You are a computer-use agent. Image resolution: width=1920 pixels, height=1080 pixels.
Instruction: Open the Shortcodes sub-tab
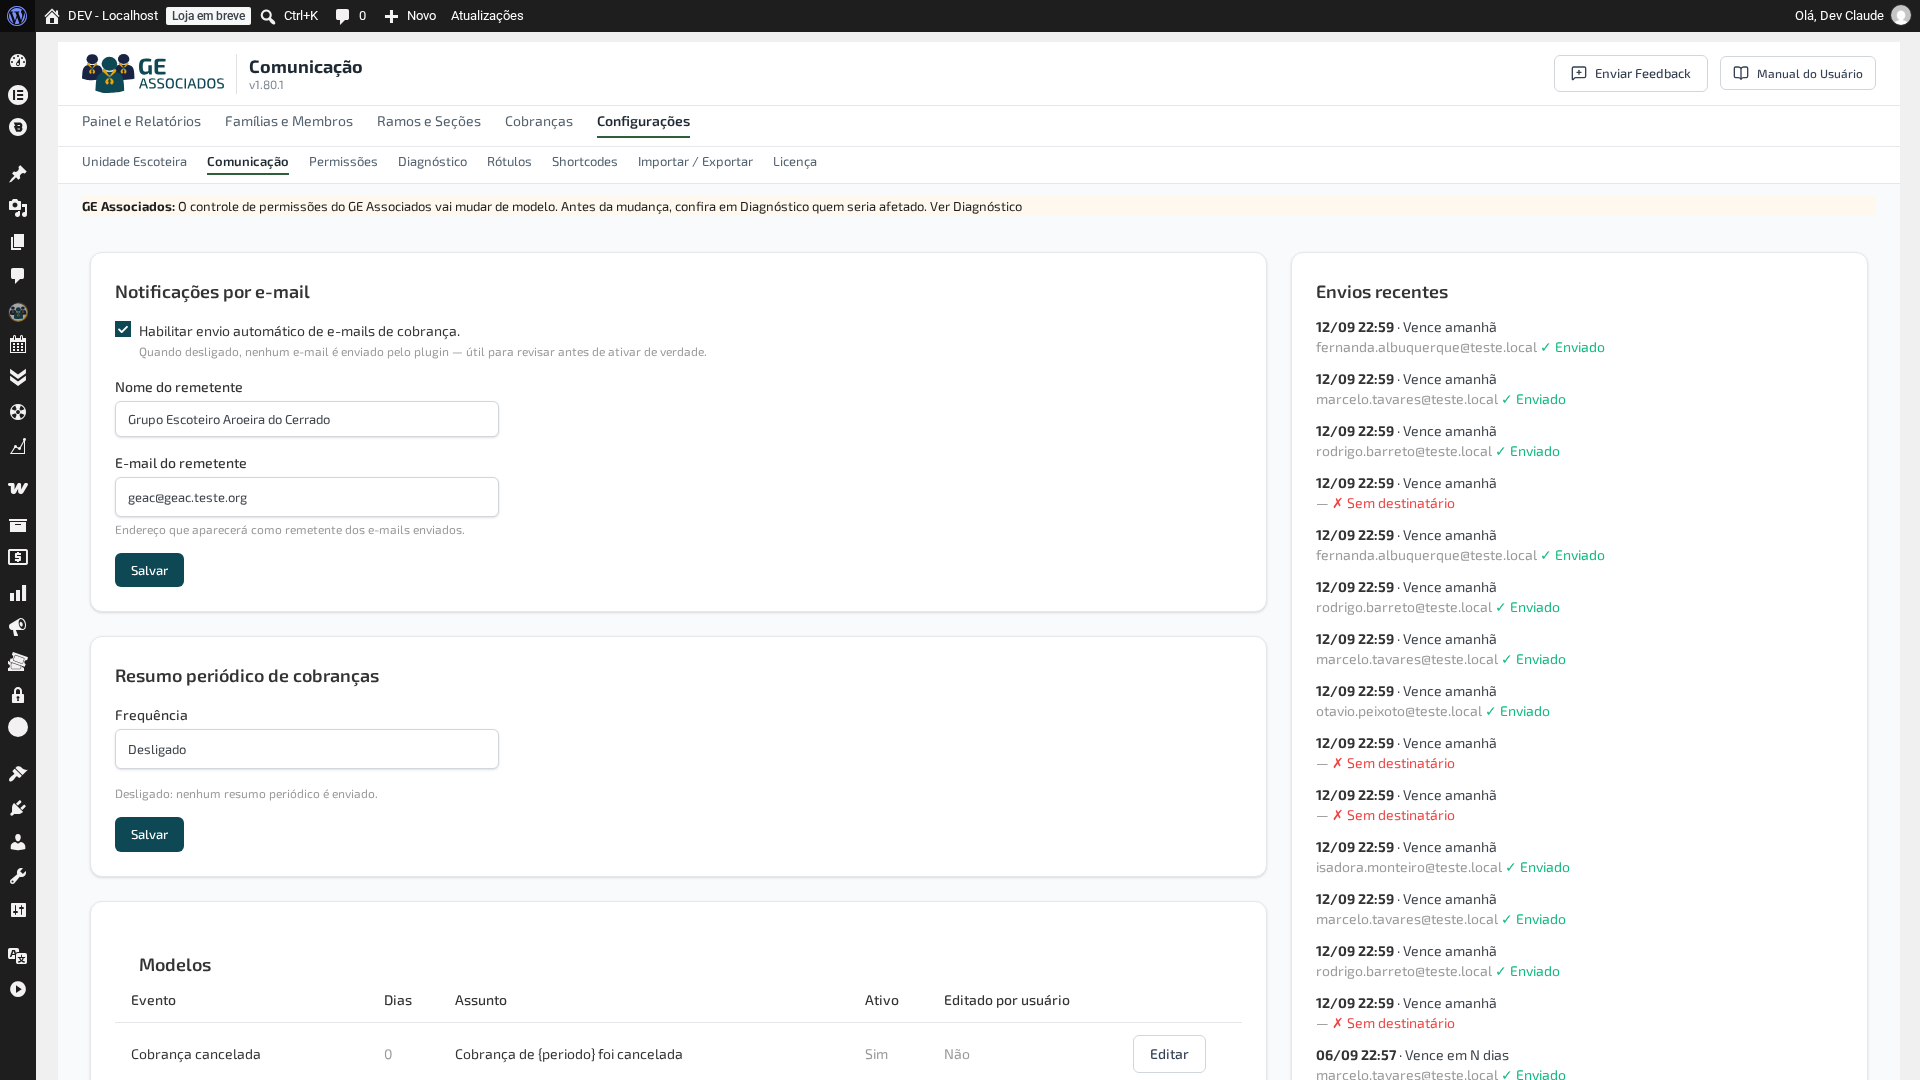pyautogui.click(x=584, y=161)
